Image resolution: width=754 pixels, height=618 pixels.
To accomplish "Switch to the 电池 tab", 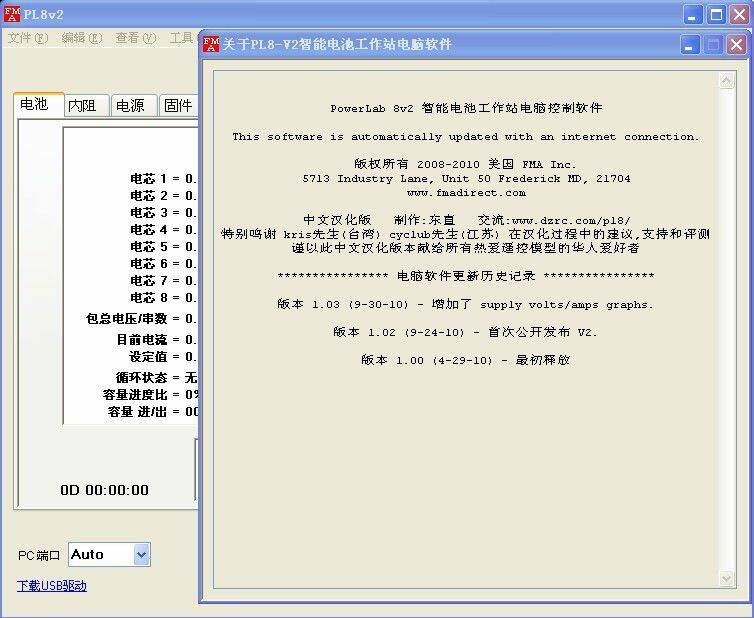I will [36, 104].
